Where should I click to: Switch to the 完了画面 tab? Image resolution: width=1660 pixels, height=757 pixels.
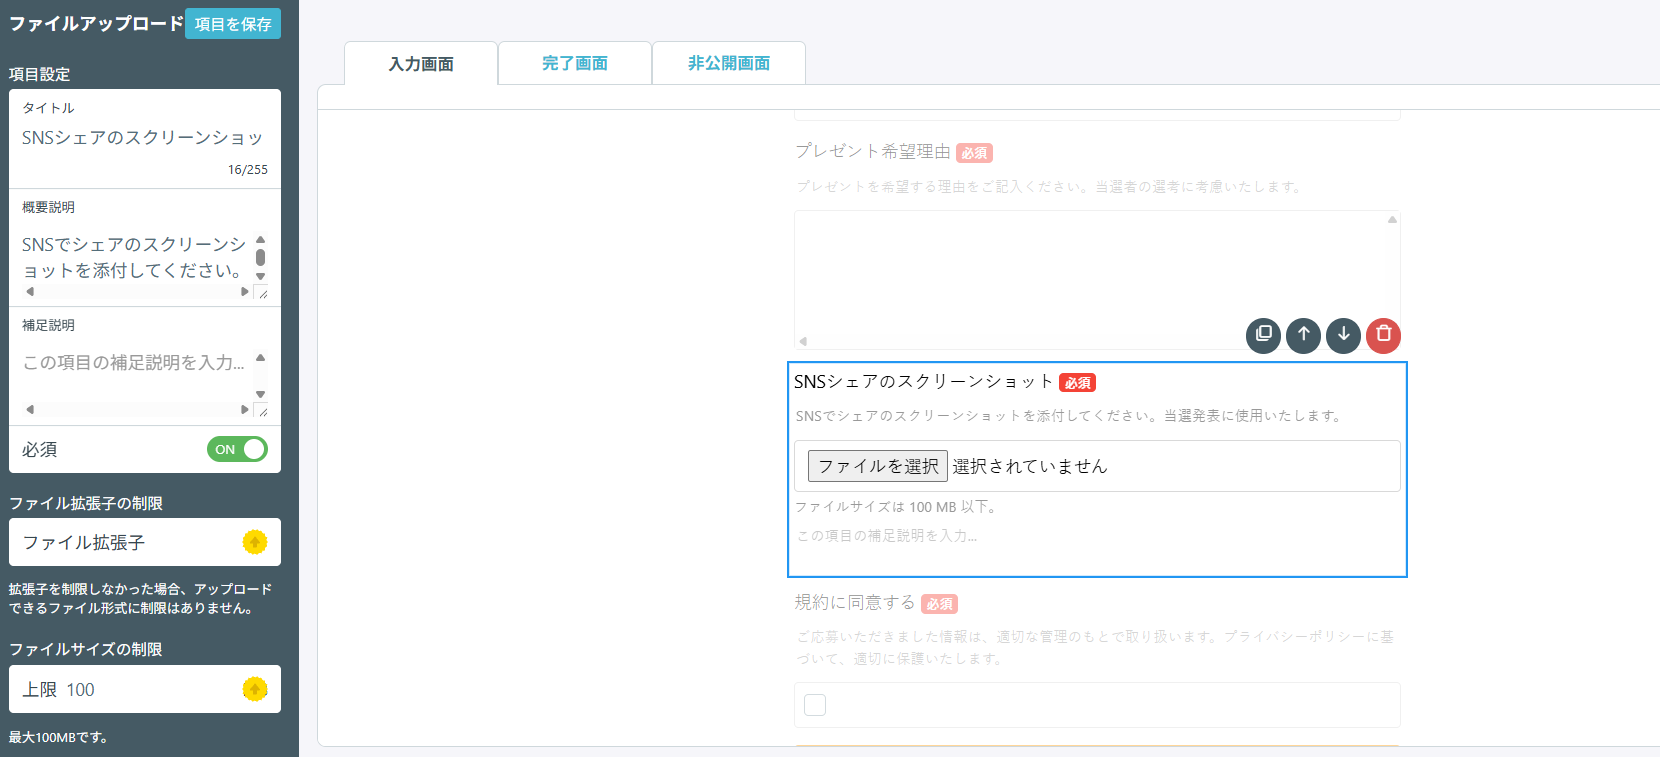tap(575, 63)
